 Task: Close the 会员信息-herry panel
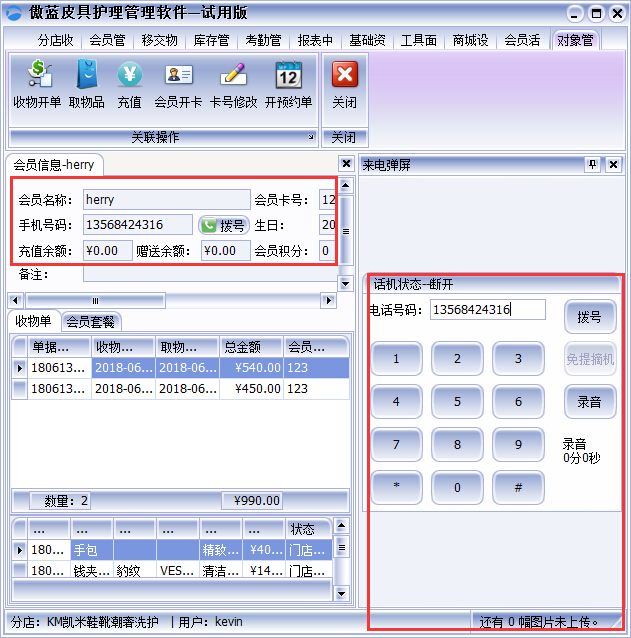(346, 164)
